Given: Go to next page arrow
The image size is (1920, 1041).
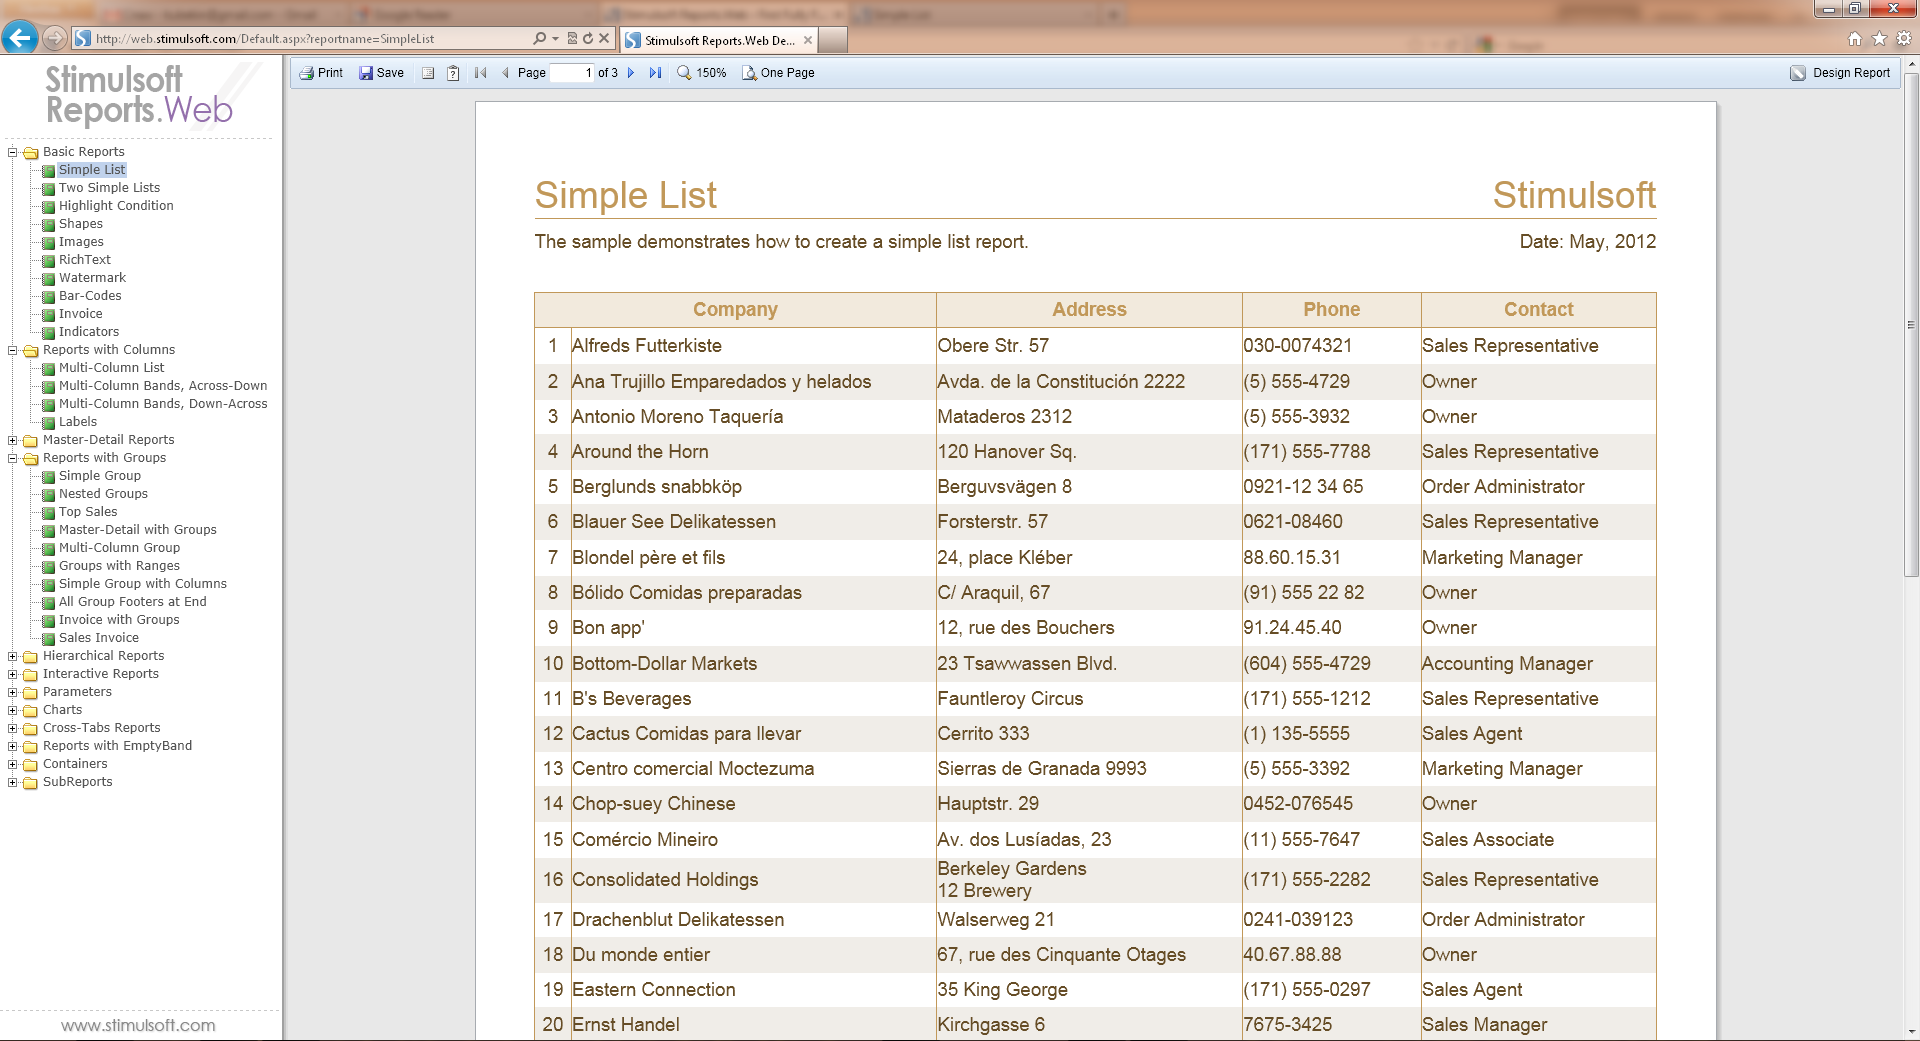Looking at the screenshot, I should pyautogui.click(x=631, y=73).
